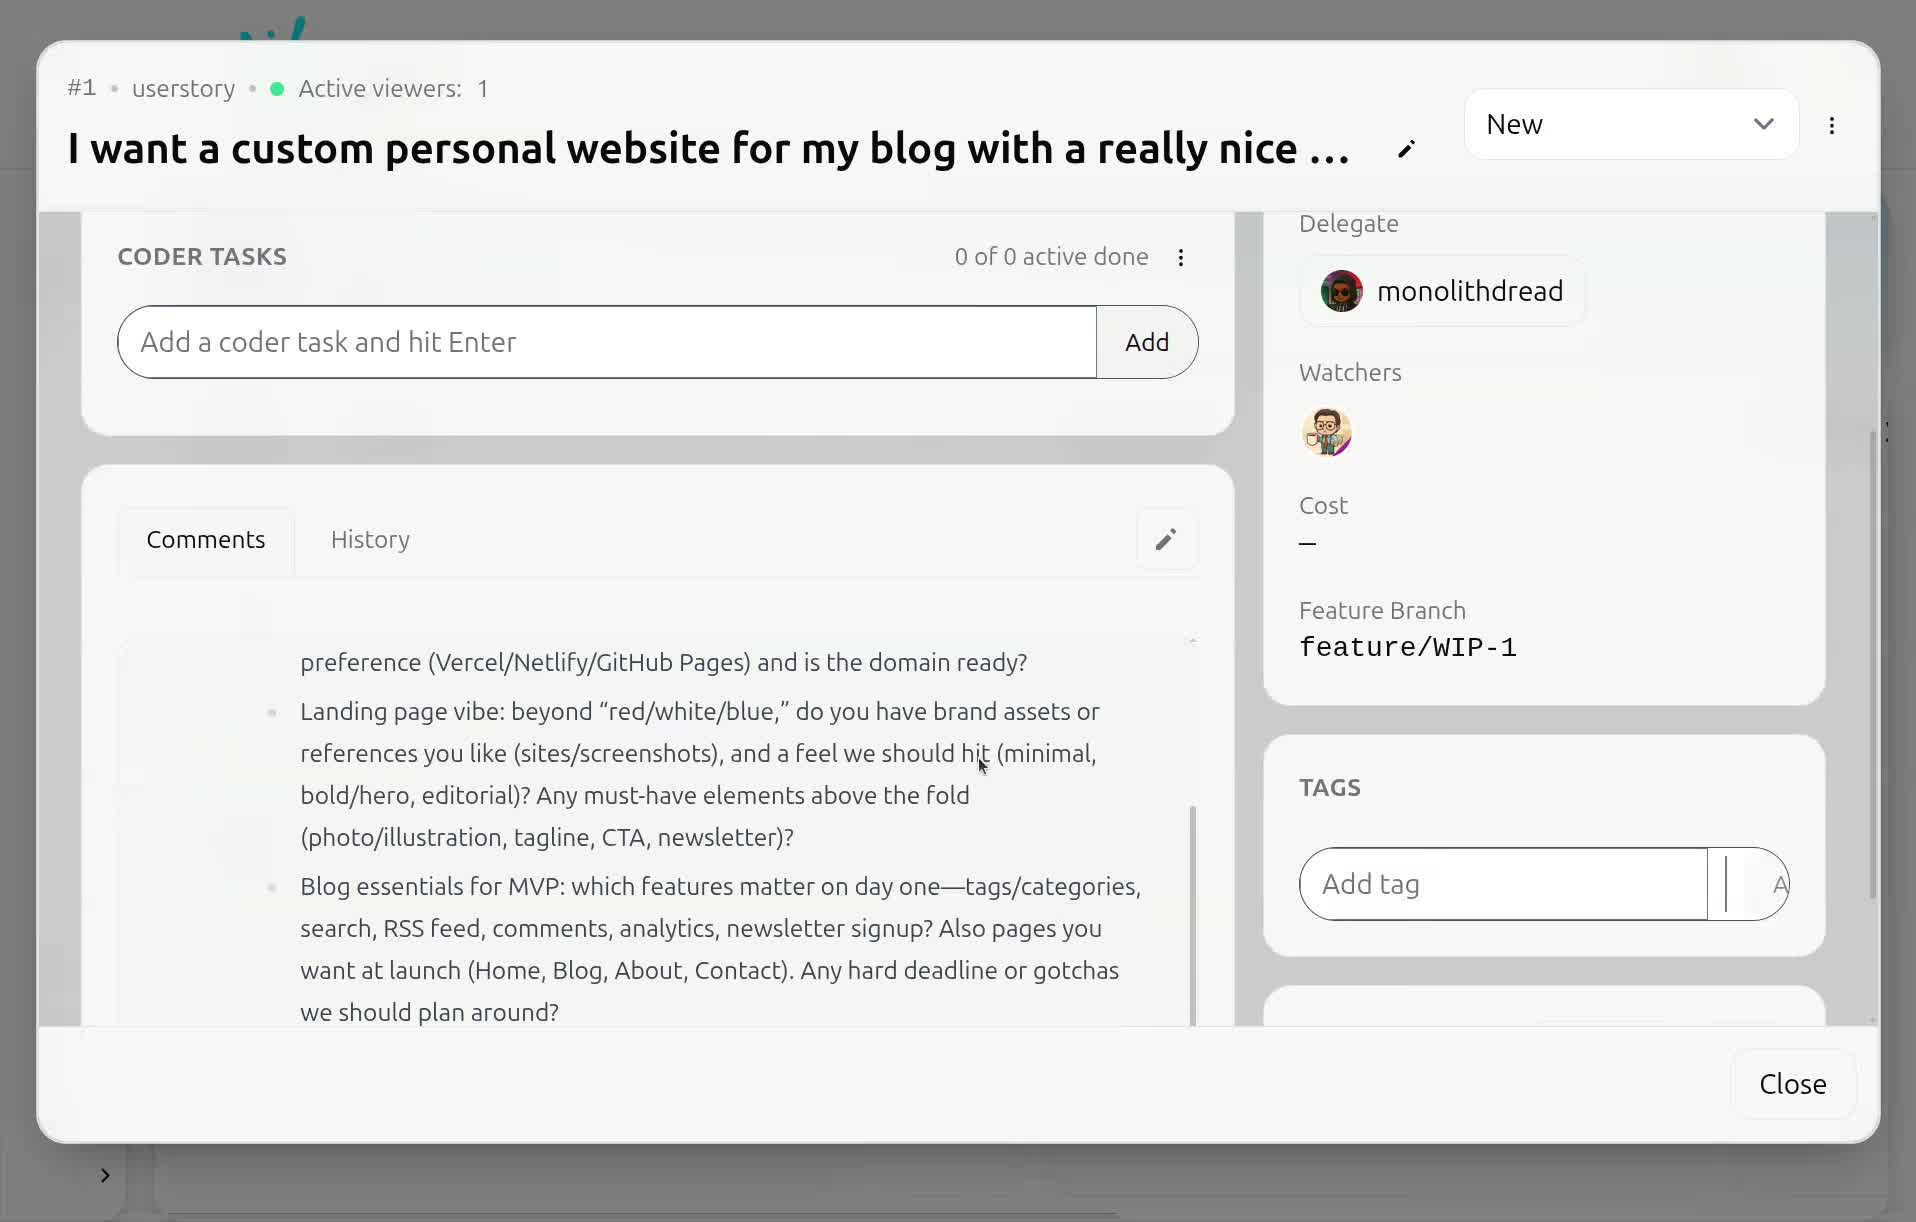Expand the chevron on the status selector
The height and width of the screenshot is (1222, 1916).
click(1765, 124)
